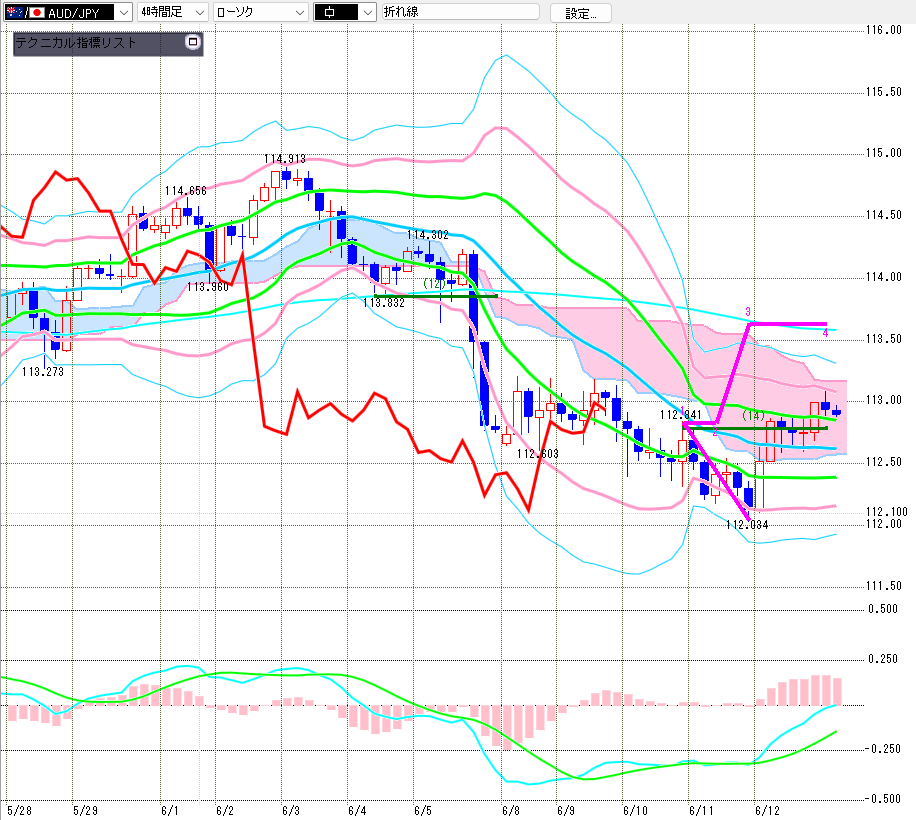This screenshot has width=916, height=820.
Task: Click the 114.00 price axis label
Action: (x=884, y=277)
